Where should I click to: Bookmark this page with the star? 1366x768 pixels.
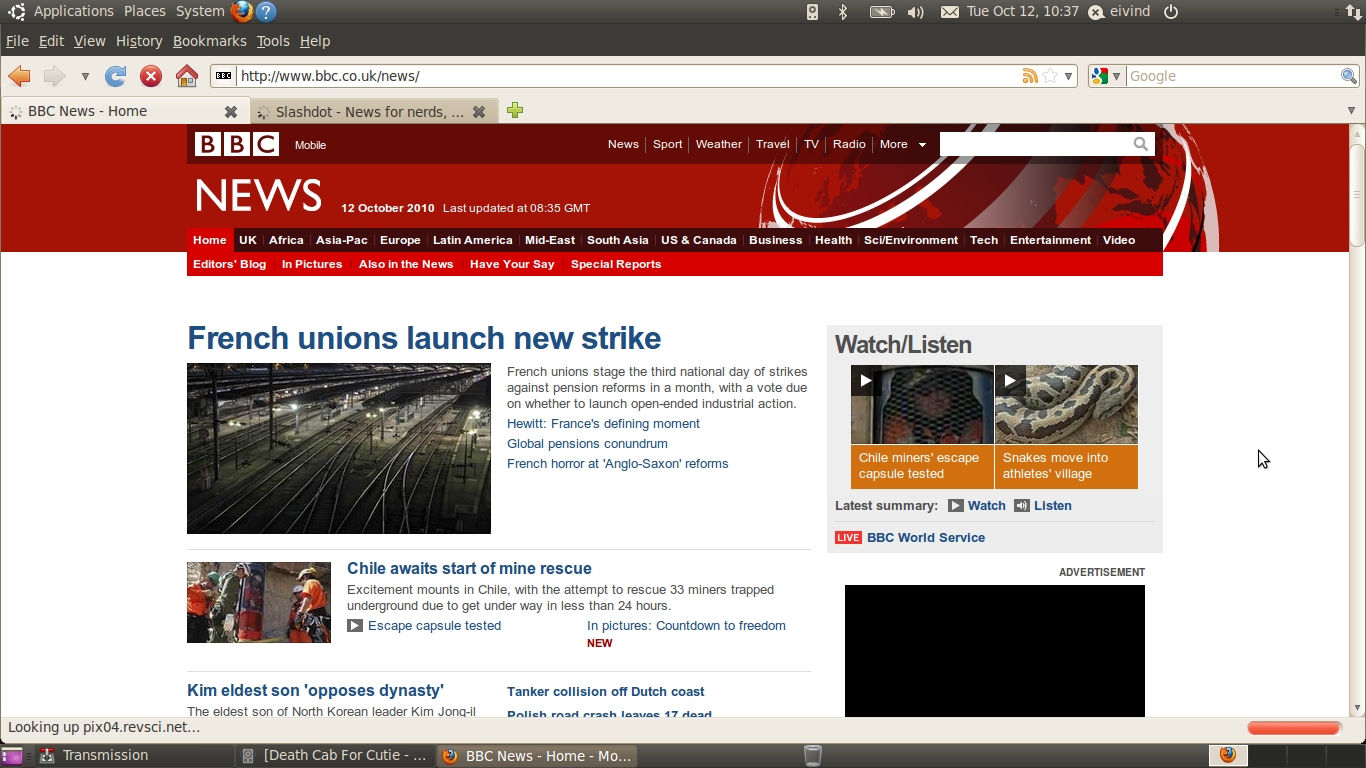(1050, 76)
